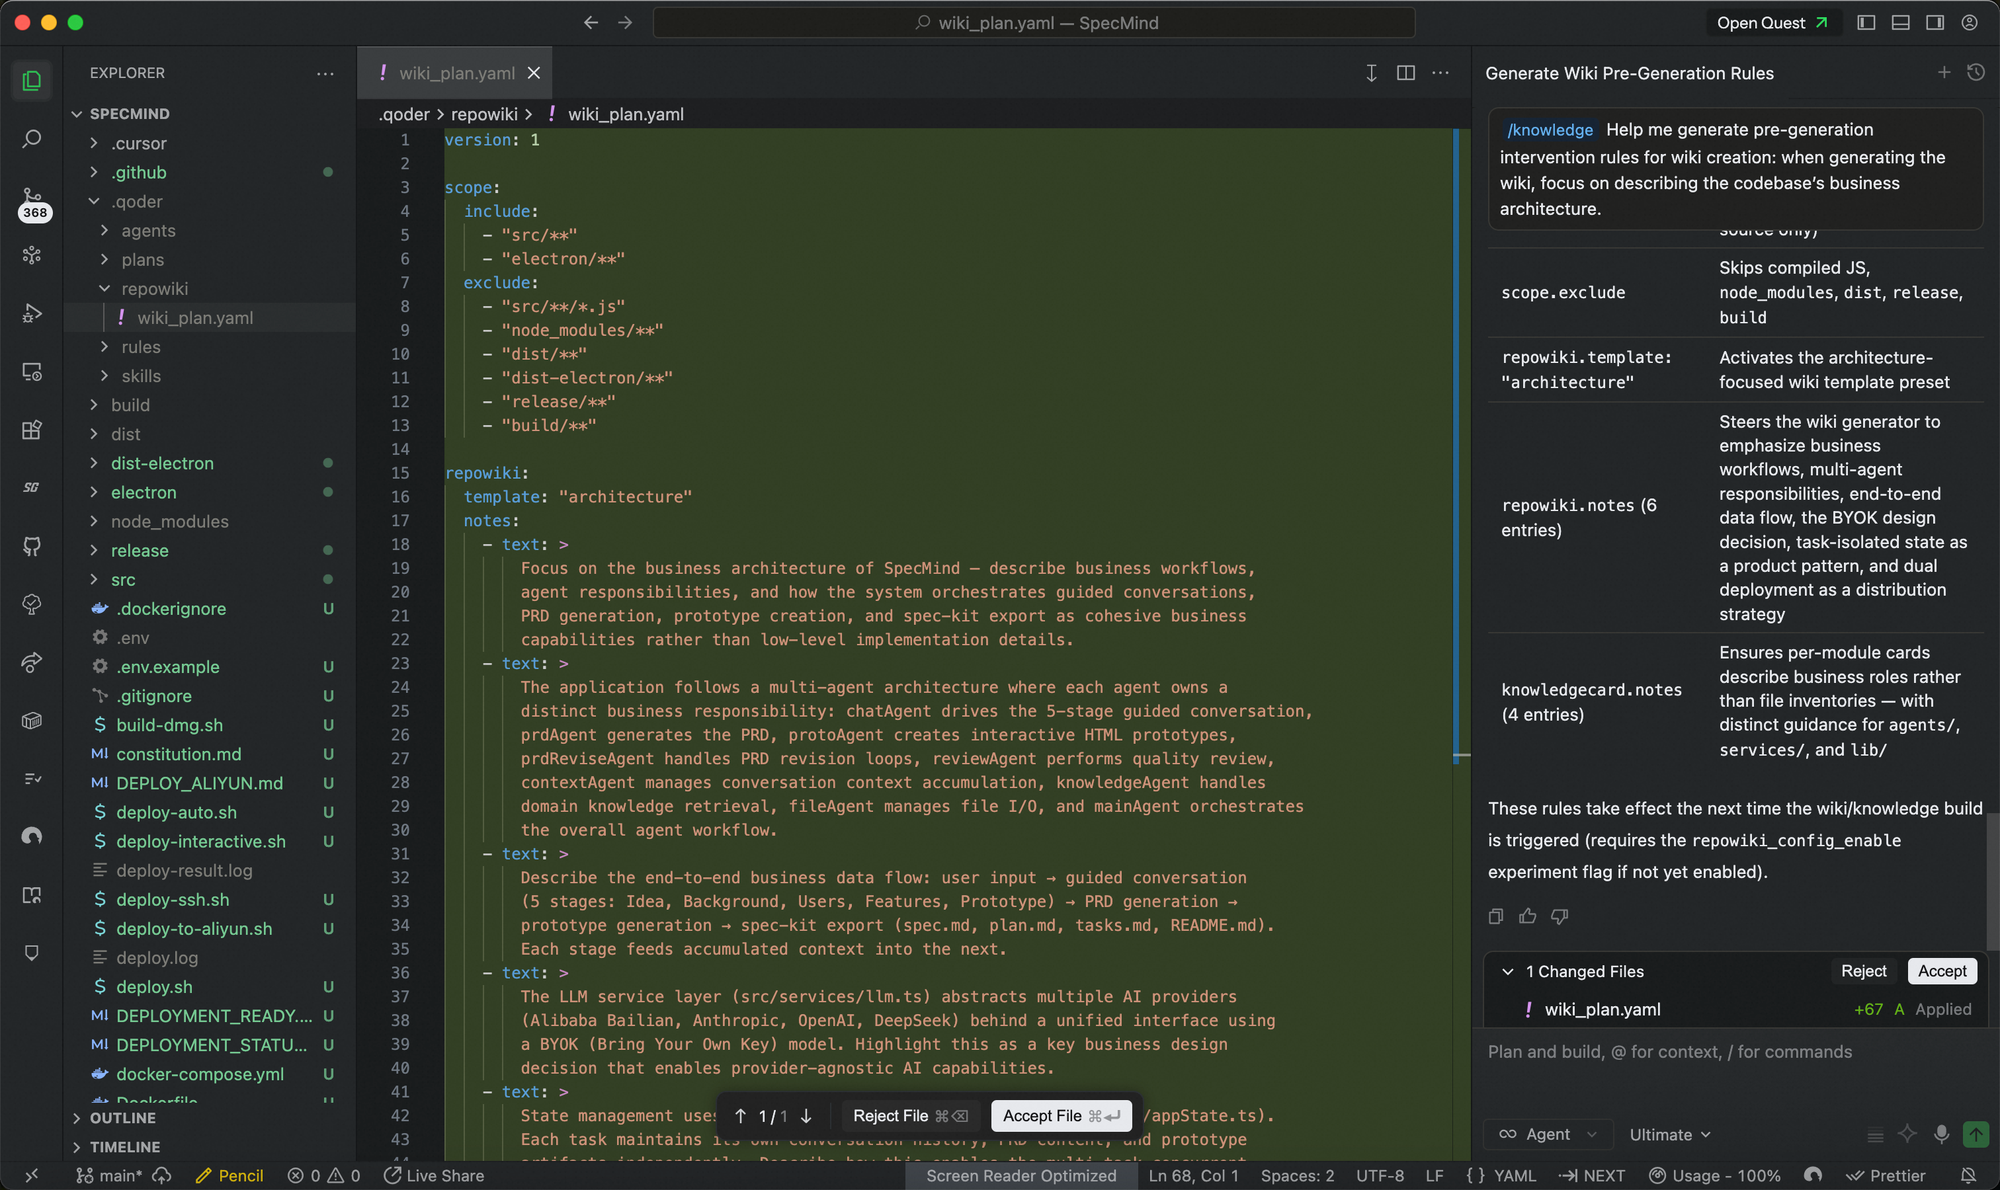The height and width of the screenshot is (1190, 2000).
Task: Click repowiki in the breadcrumb
Action: 484,114
